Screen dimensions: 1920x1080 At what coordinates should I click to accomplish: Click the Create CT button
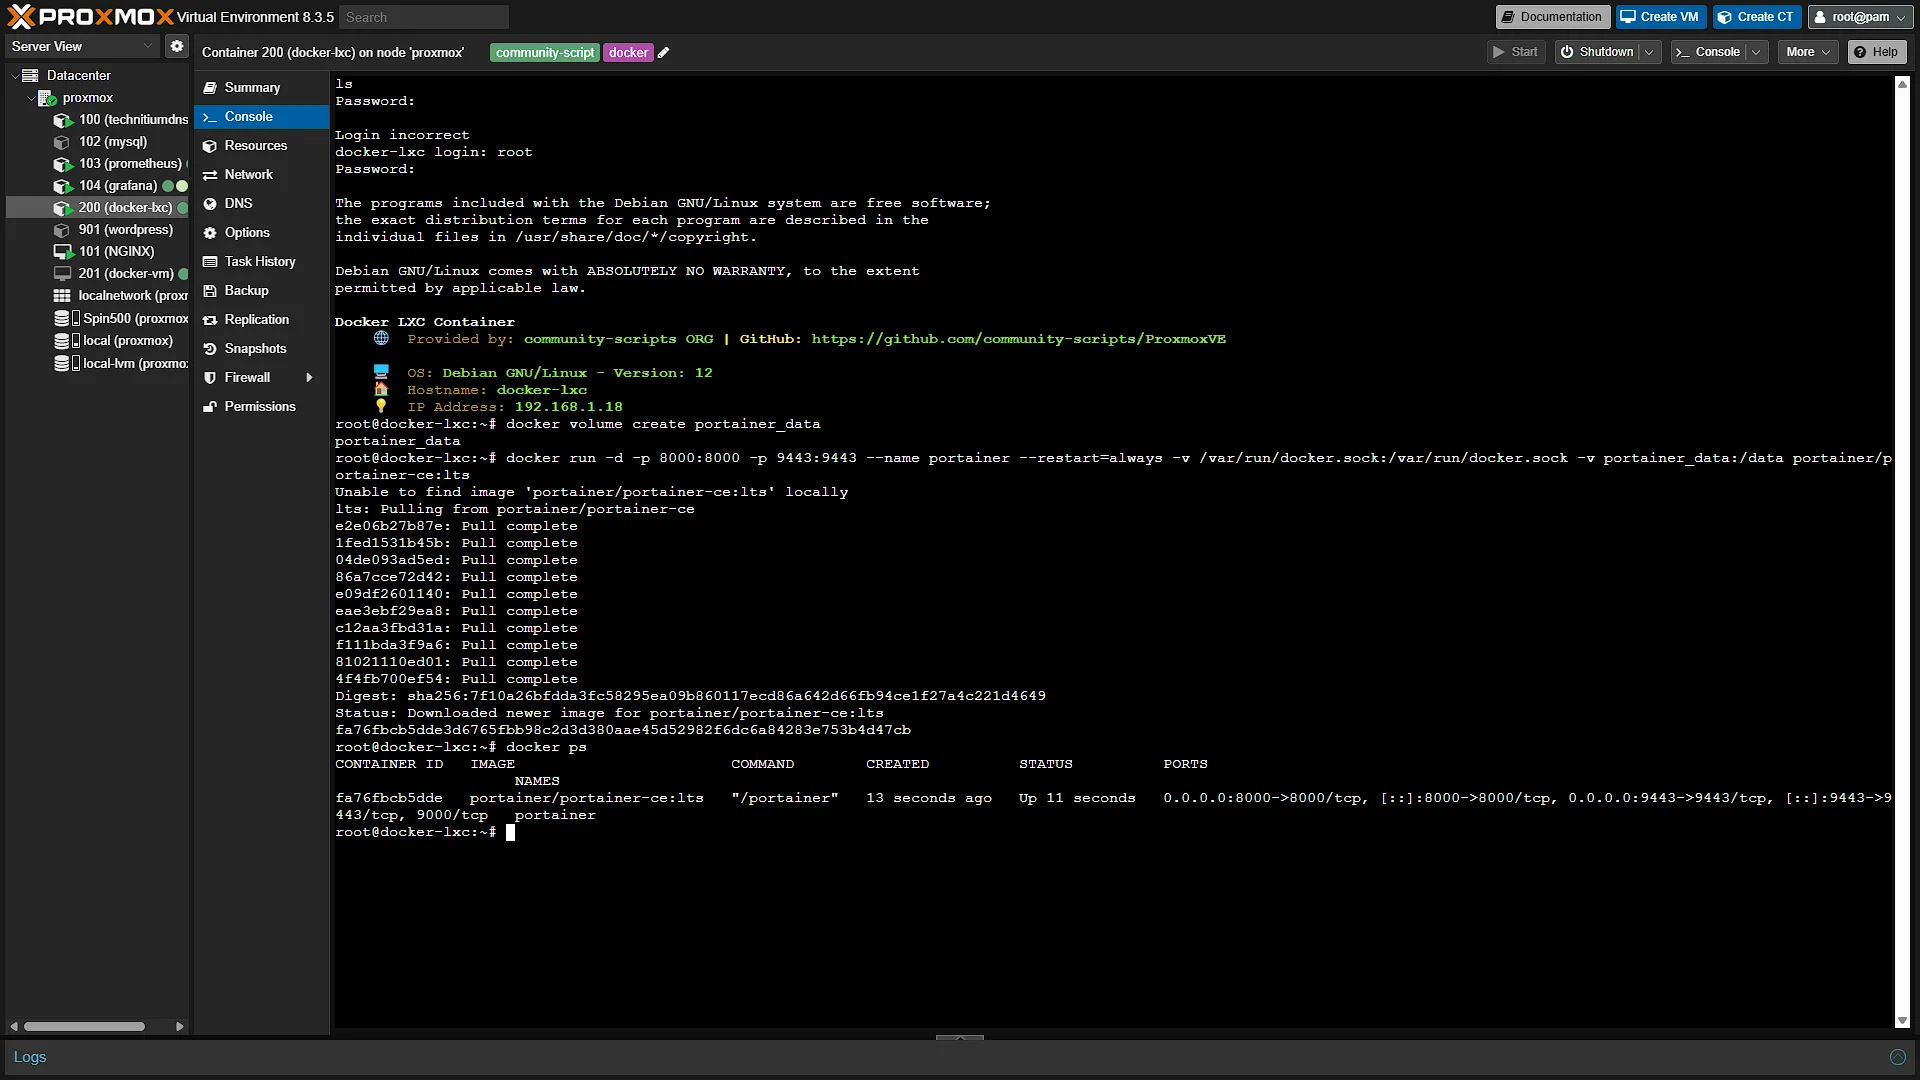1757,17
